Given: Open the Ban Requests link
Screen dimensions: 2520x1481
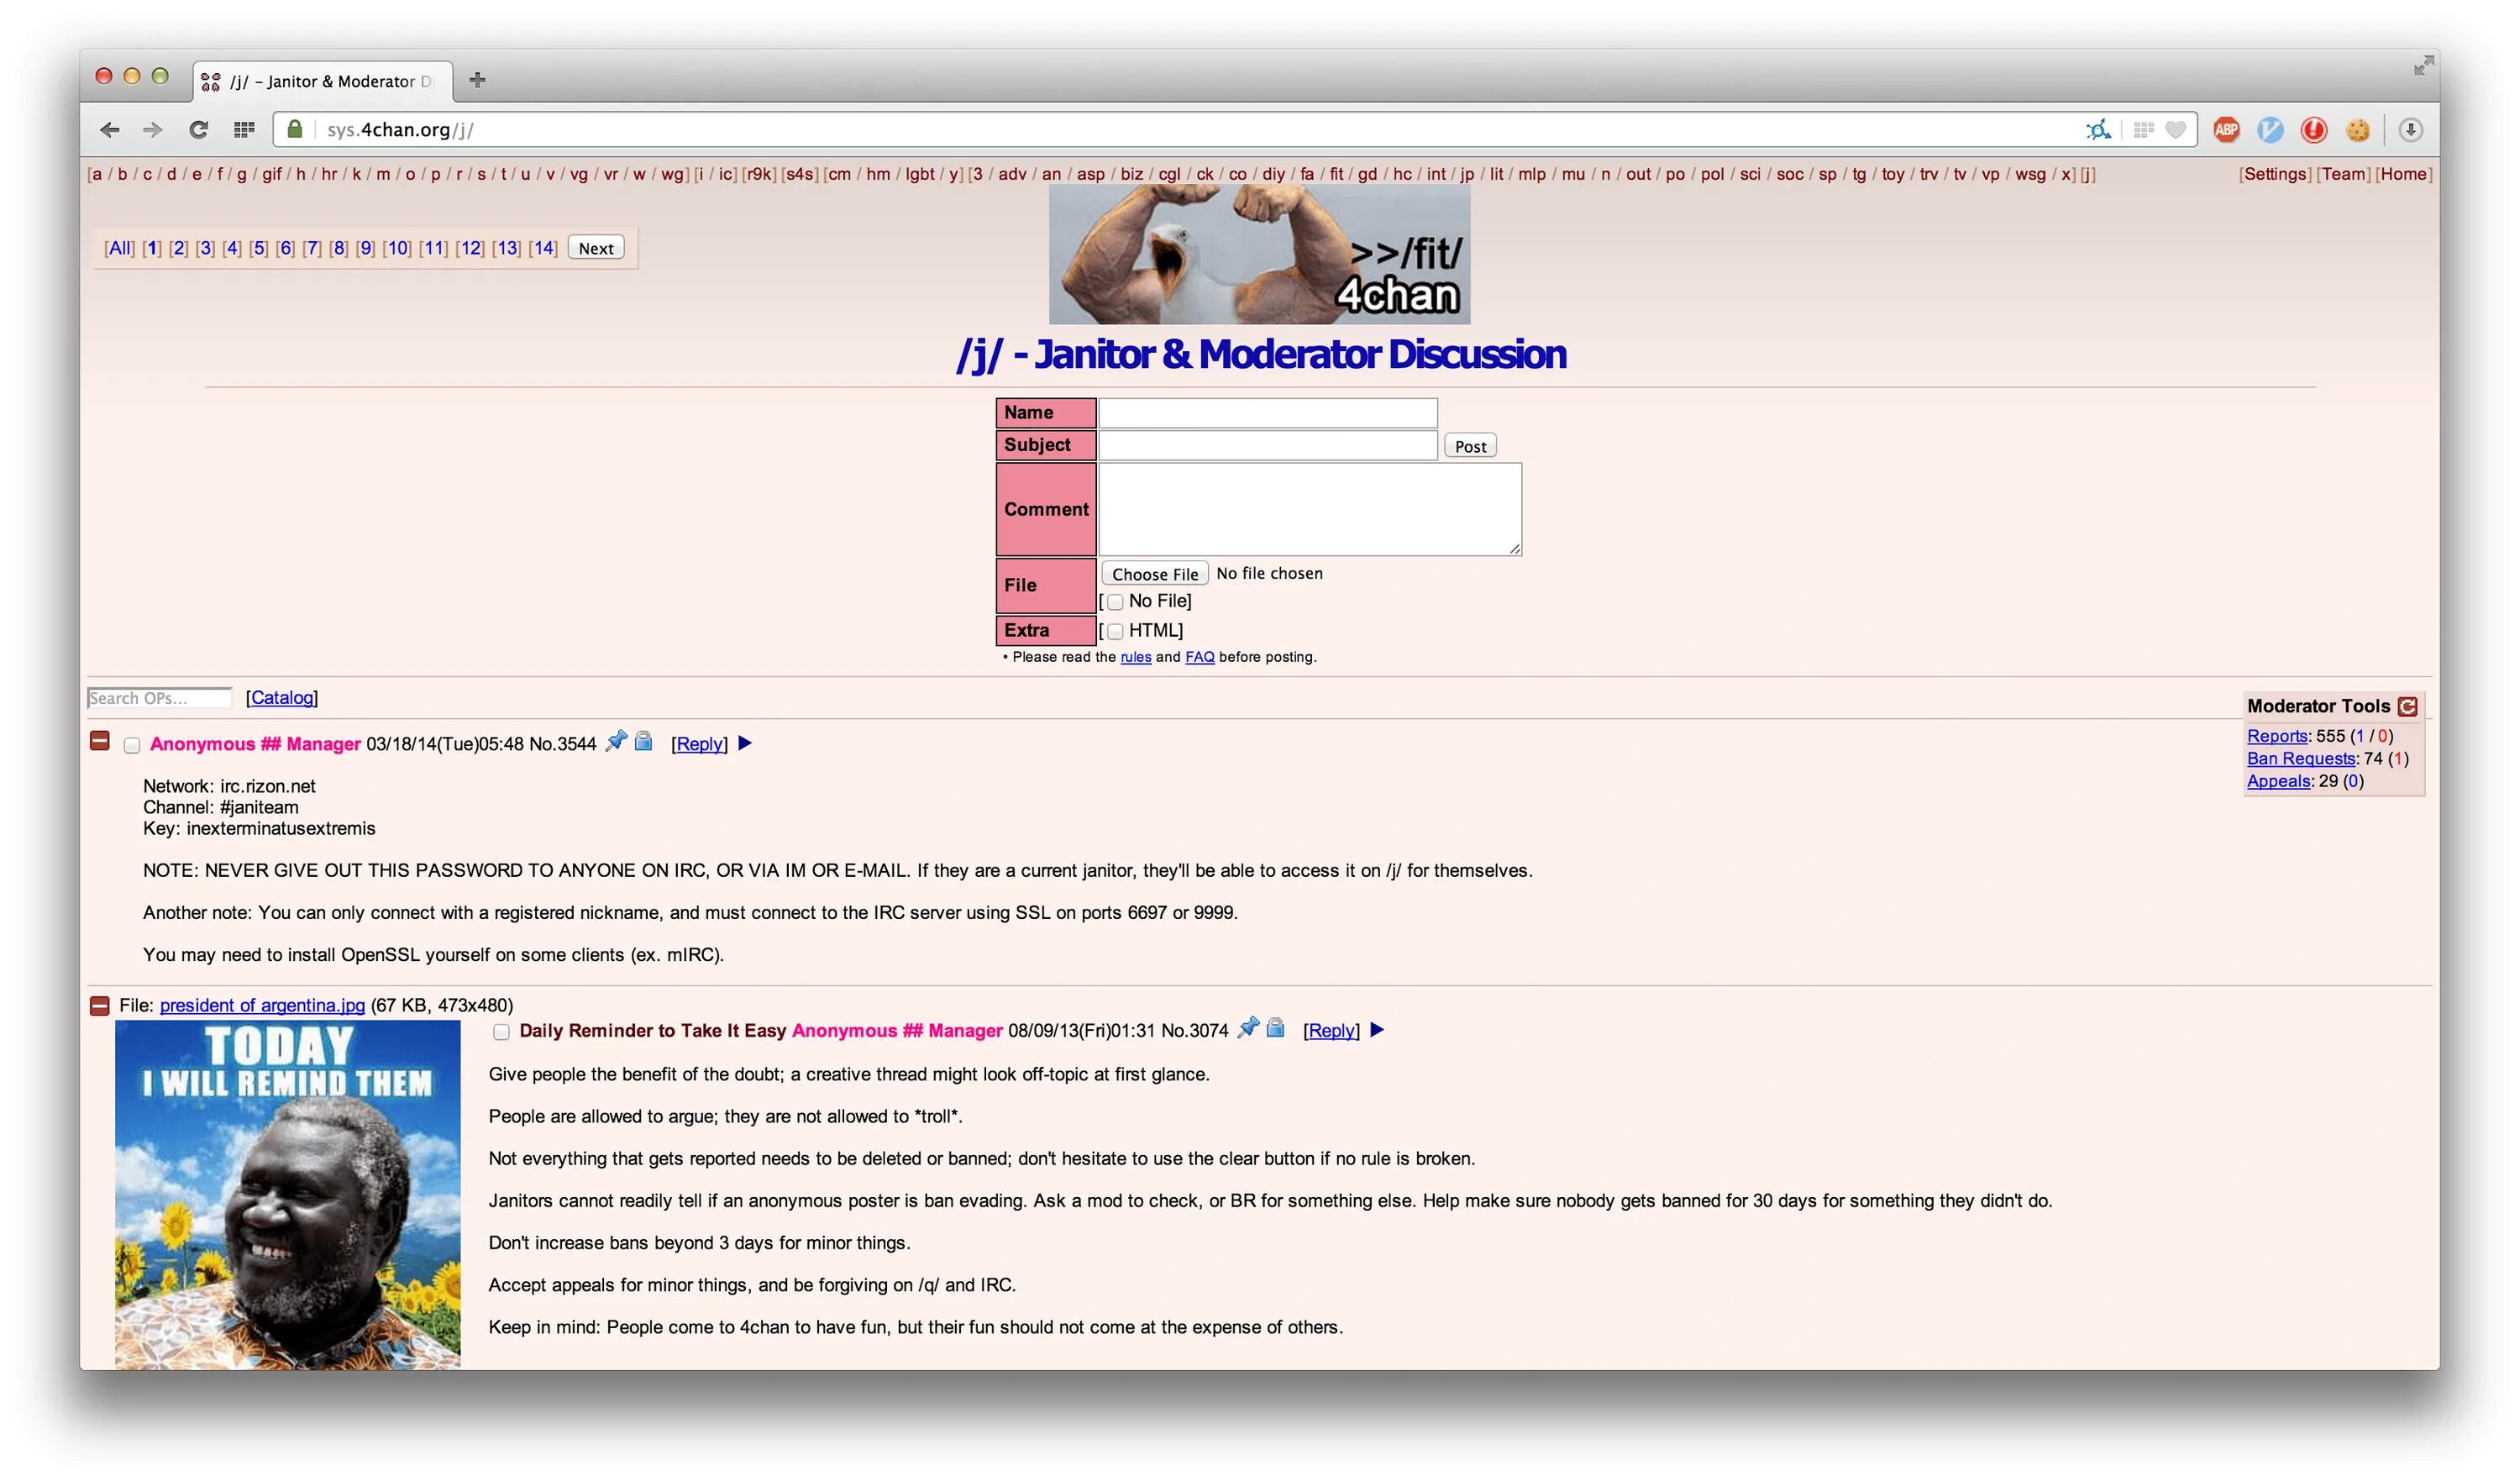Looking at the screenshot, I should point(2300,758).
